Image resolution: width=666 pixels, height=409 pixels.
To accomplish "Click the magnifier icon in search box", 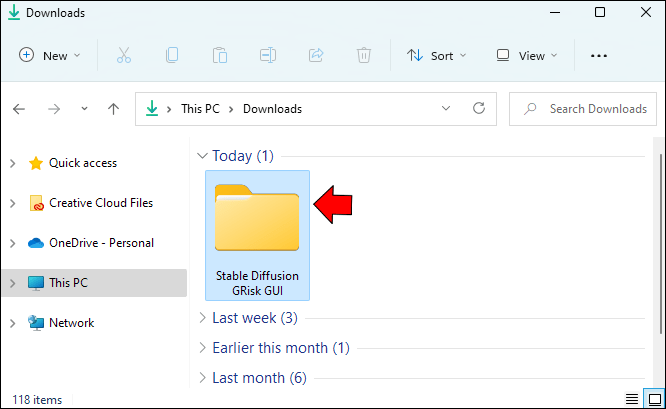I will click(x=530, y=109).
